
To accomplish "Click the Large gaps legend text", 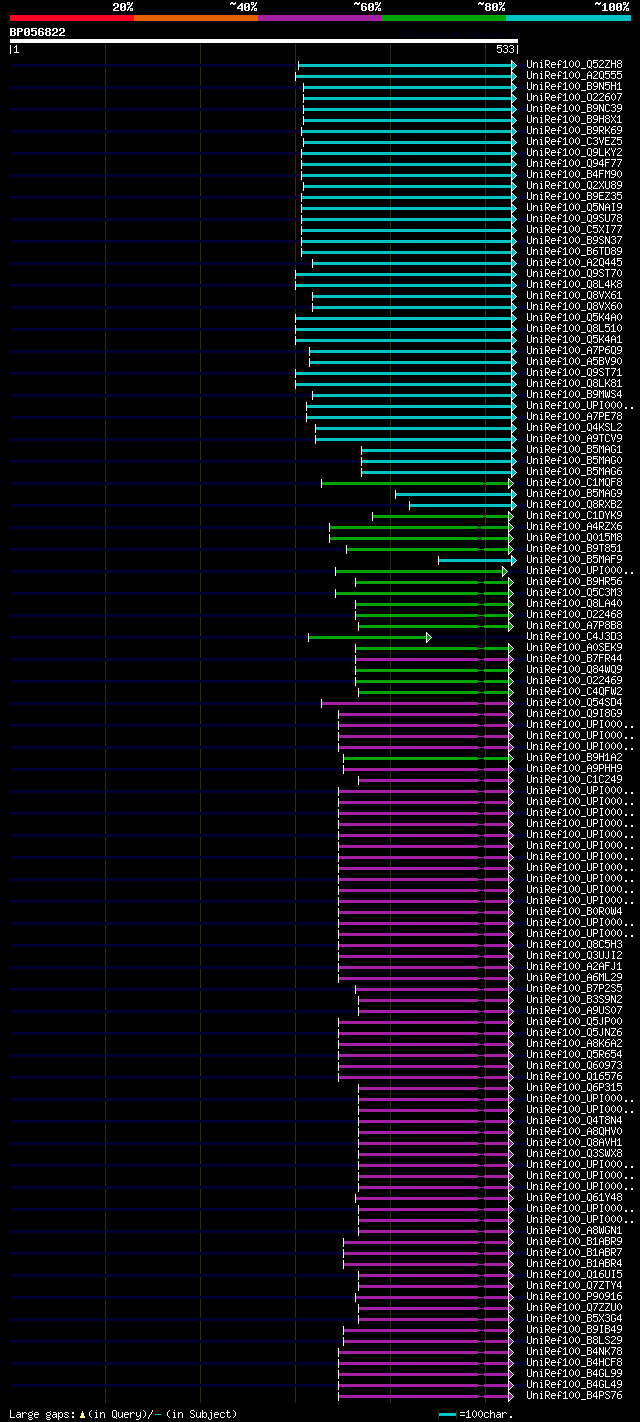I will pos(123,1414).
